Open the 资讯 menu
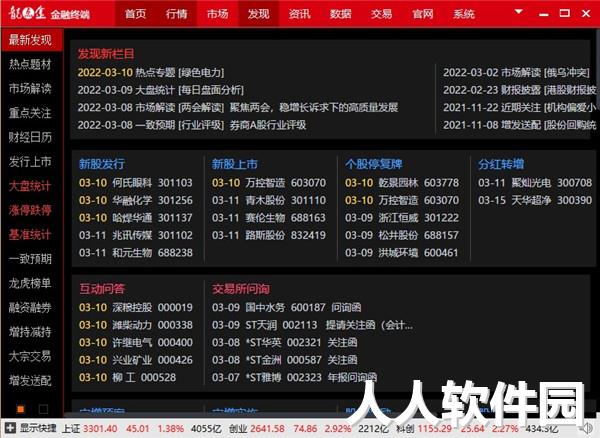Viewport: 600px width, 438px height. click(x=299, y=14)
